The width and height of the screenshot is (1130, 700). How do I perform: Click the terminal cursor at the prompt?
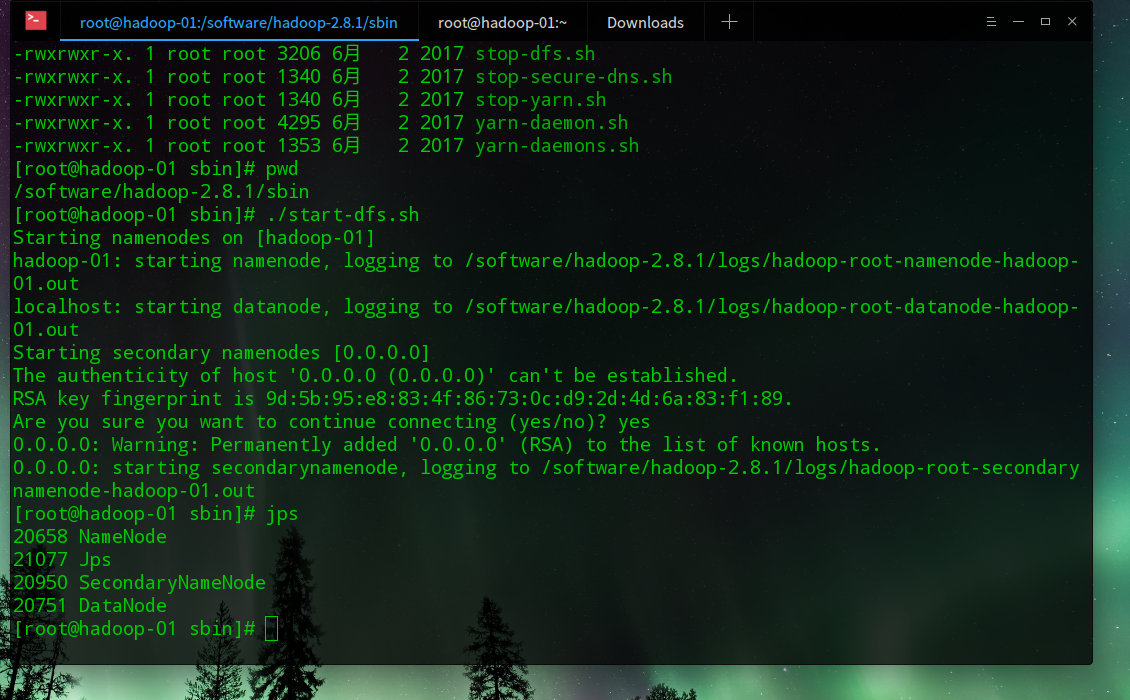(271, 629)
